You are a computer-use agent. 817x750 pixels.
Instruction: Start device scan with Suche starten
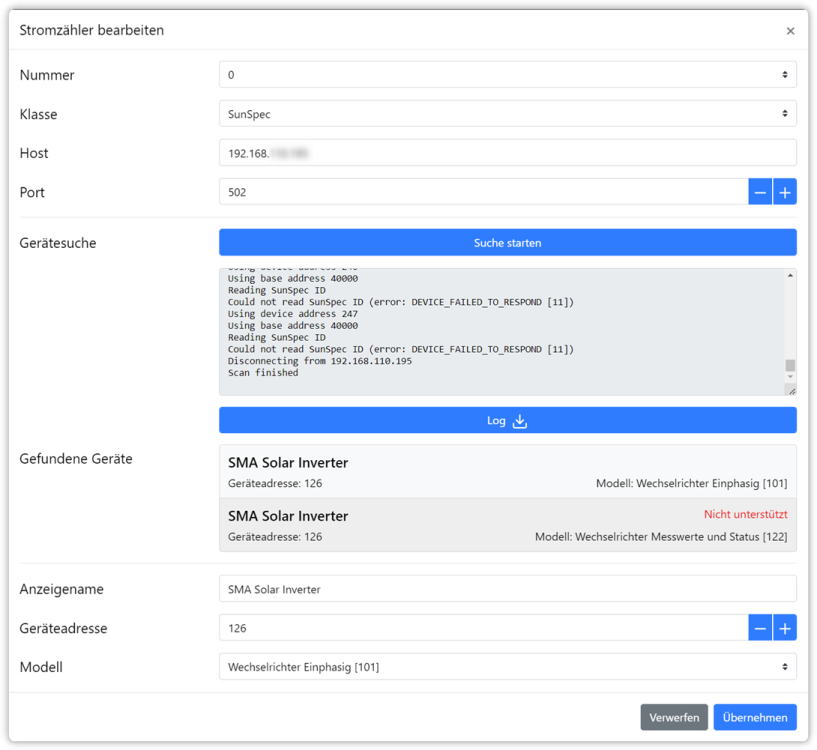pos(507,242)
